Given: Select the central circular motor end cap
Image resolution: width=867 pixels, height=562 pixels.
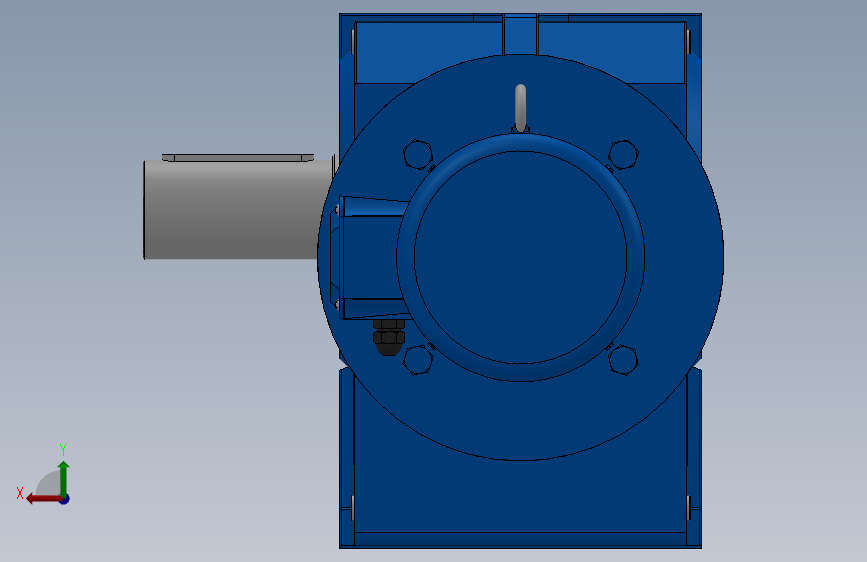Looking at the screenshot, I should pyautogui.click(x=520, y=257).
